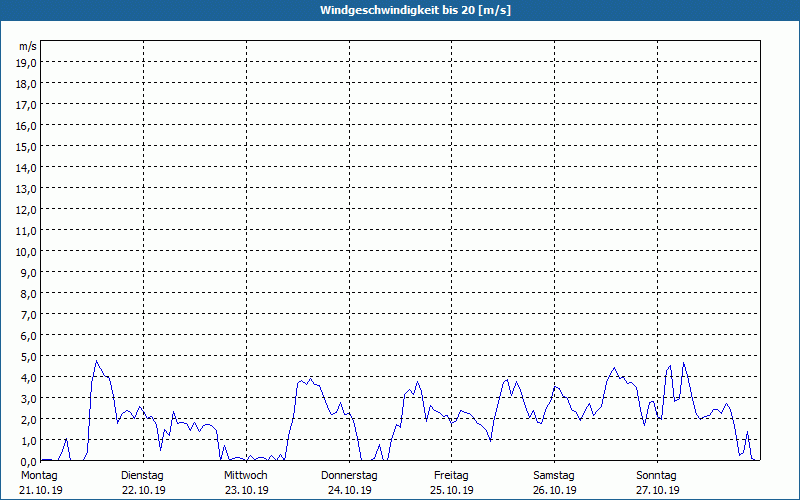800x500 pixels.
Task: Select the 'Sonntag' day label
Action: [x=657, y=475]
